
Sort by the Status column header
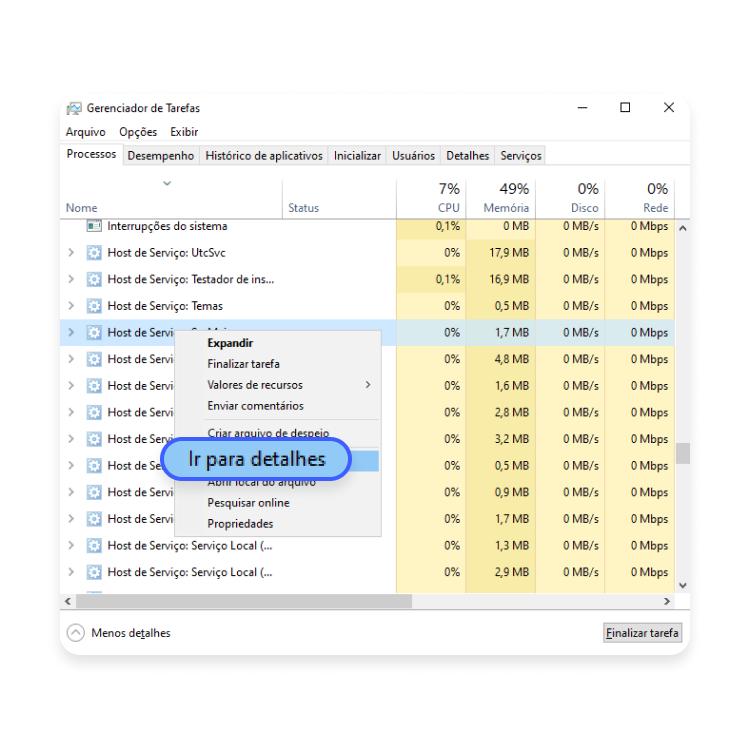339,198
